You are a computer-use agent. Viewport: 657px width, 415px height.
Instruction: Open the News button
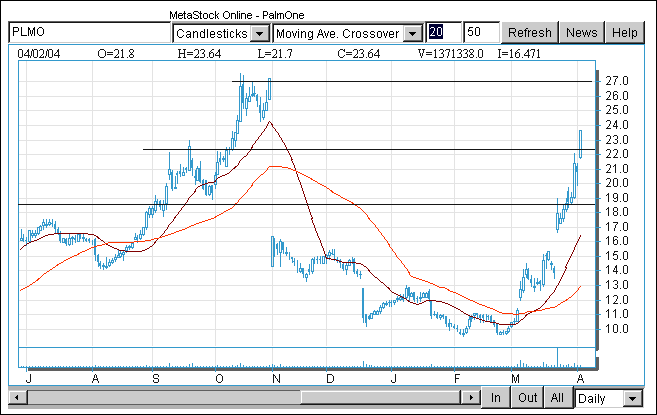pos(581,33)
